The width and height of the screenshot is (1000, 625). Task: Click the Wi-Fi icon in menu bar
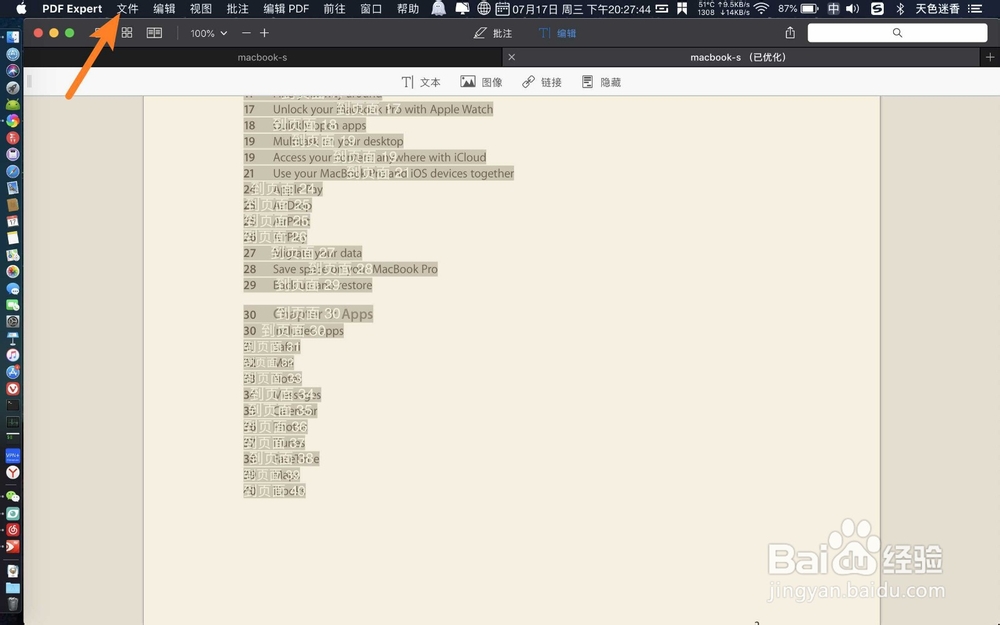761,8
